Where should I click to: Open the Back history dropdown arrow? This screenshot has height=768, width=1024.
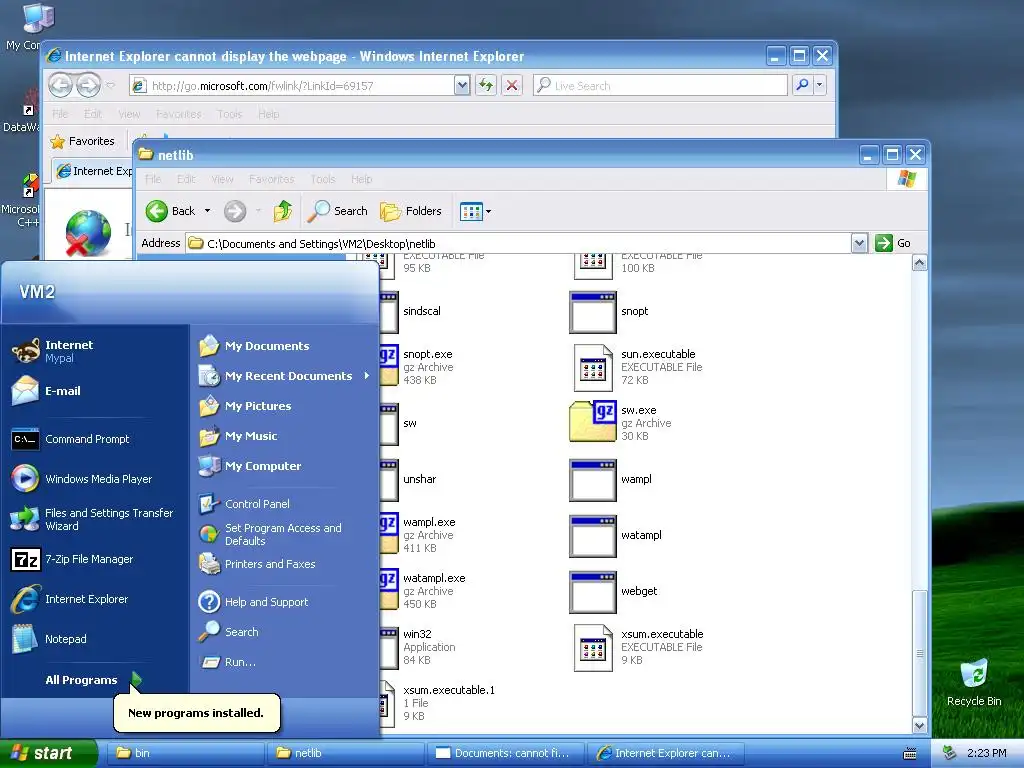(x=208, y=211)
